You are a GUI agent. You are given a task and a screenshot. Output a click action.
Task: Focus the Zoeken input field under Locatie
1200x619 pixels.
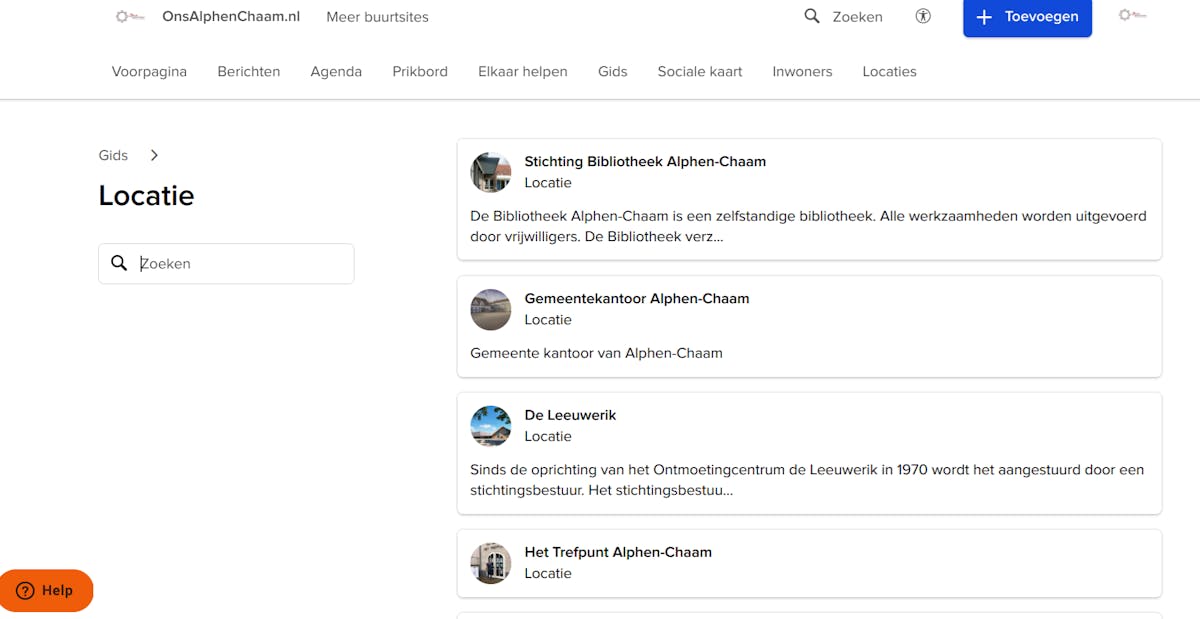240,264
